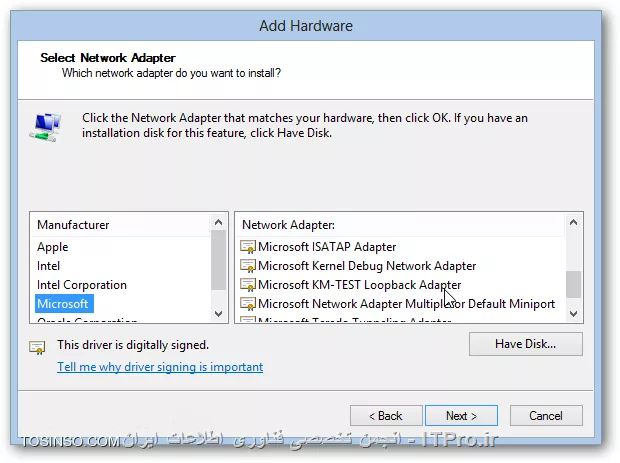
Task: Select Intel Corporation manufacturer
Action: (x=82, y=285)
